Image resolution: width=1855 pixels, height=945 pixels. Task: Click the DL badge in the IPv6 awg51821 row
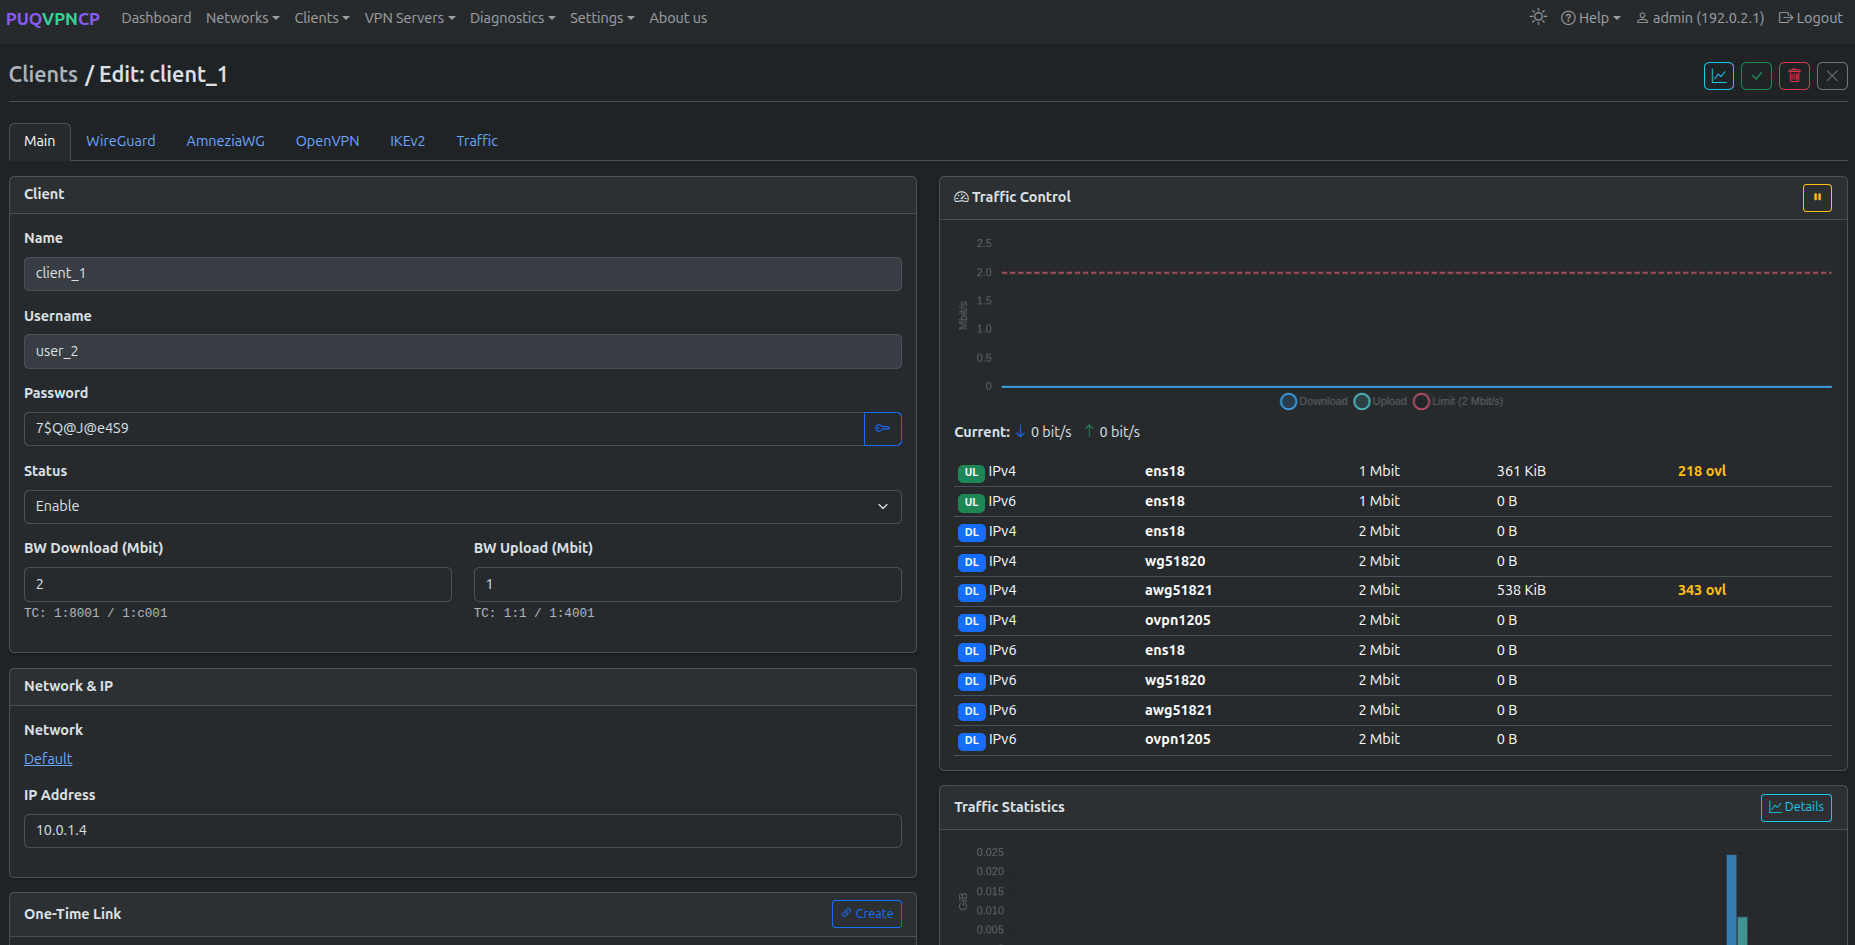click(971, 712)
